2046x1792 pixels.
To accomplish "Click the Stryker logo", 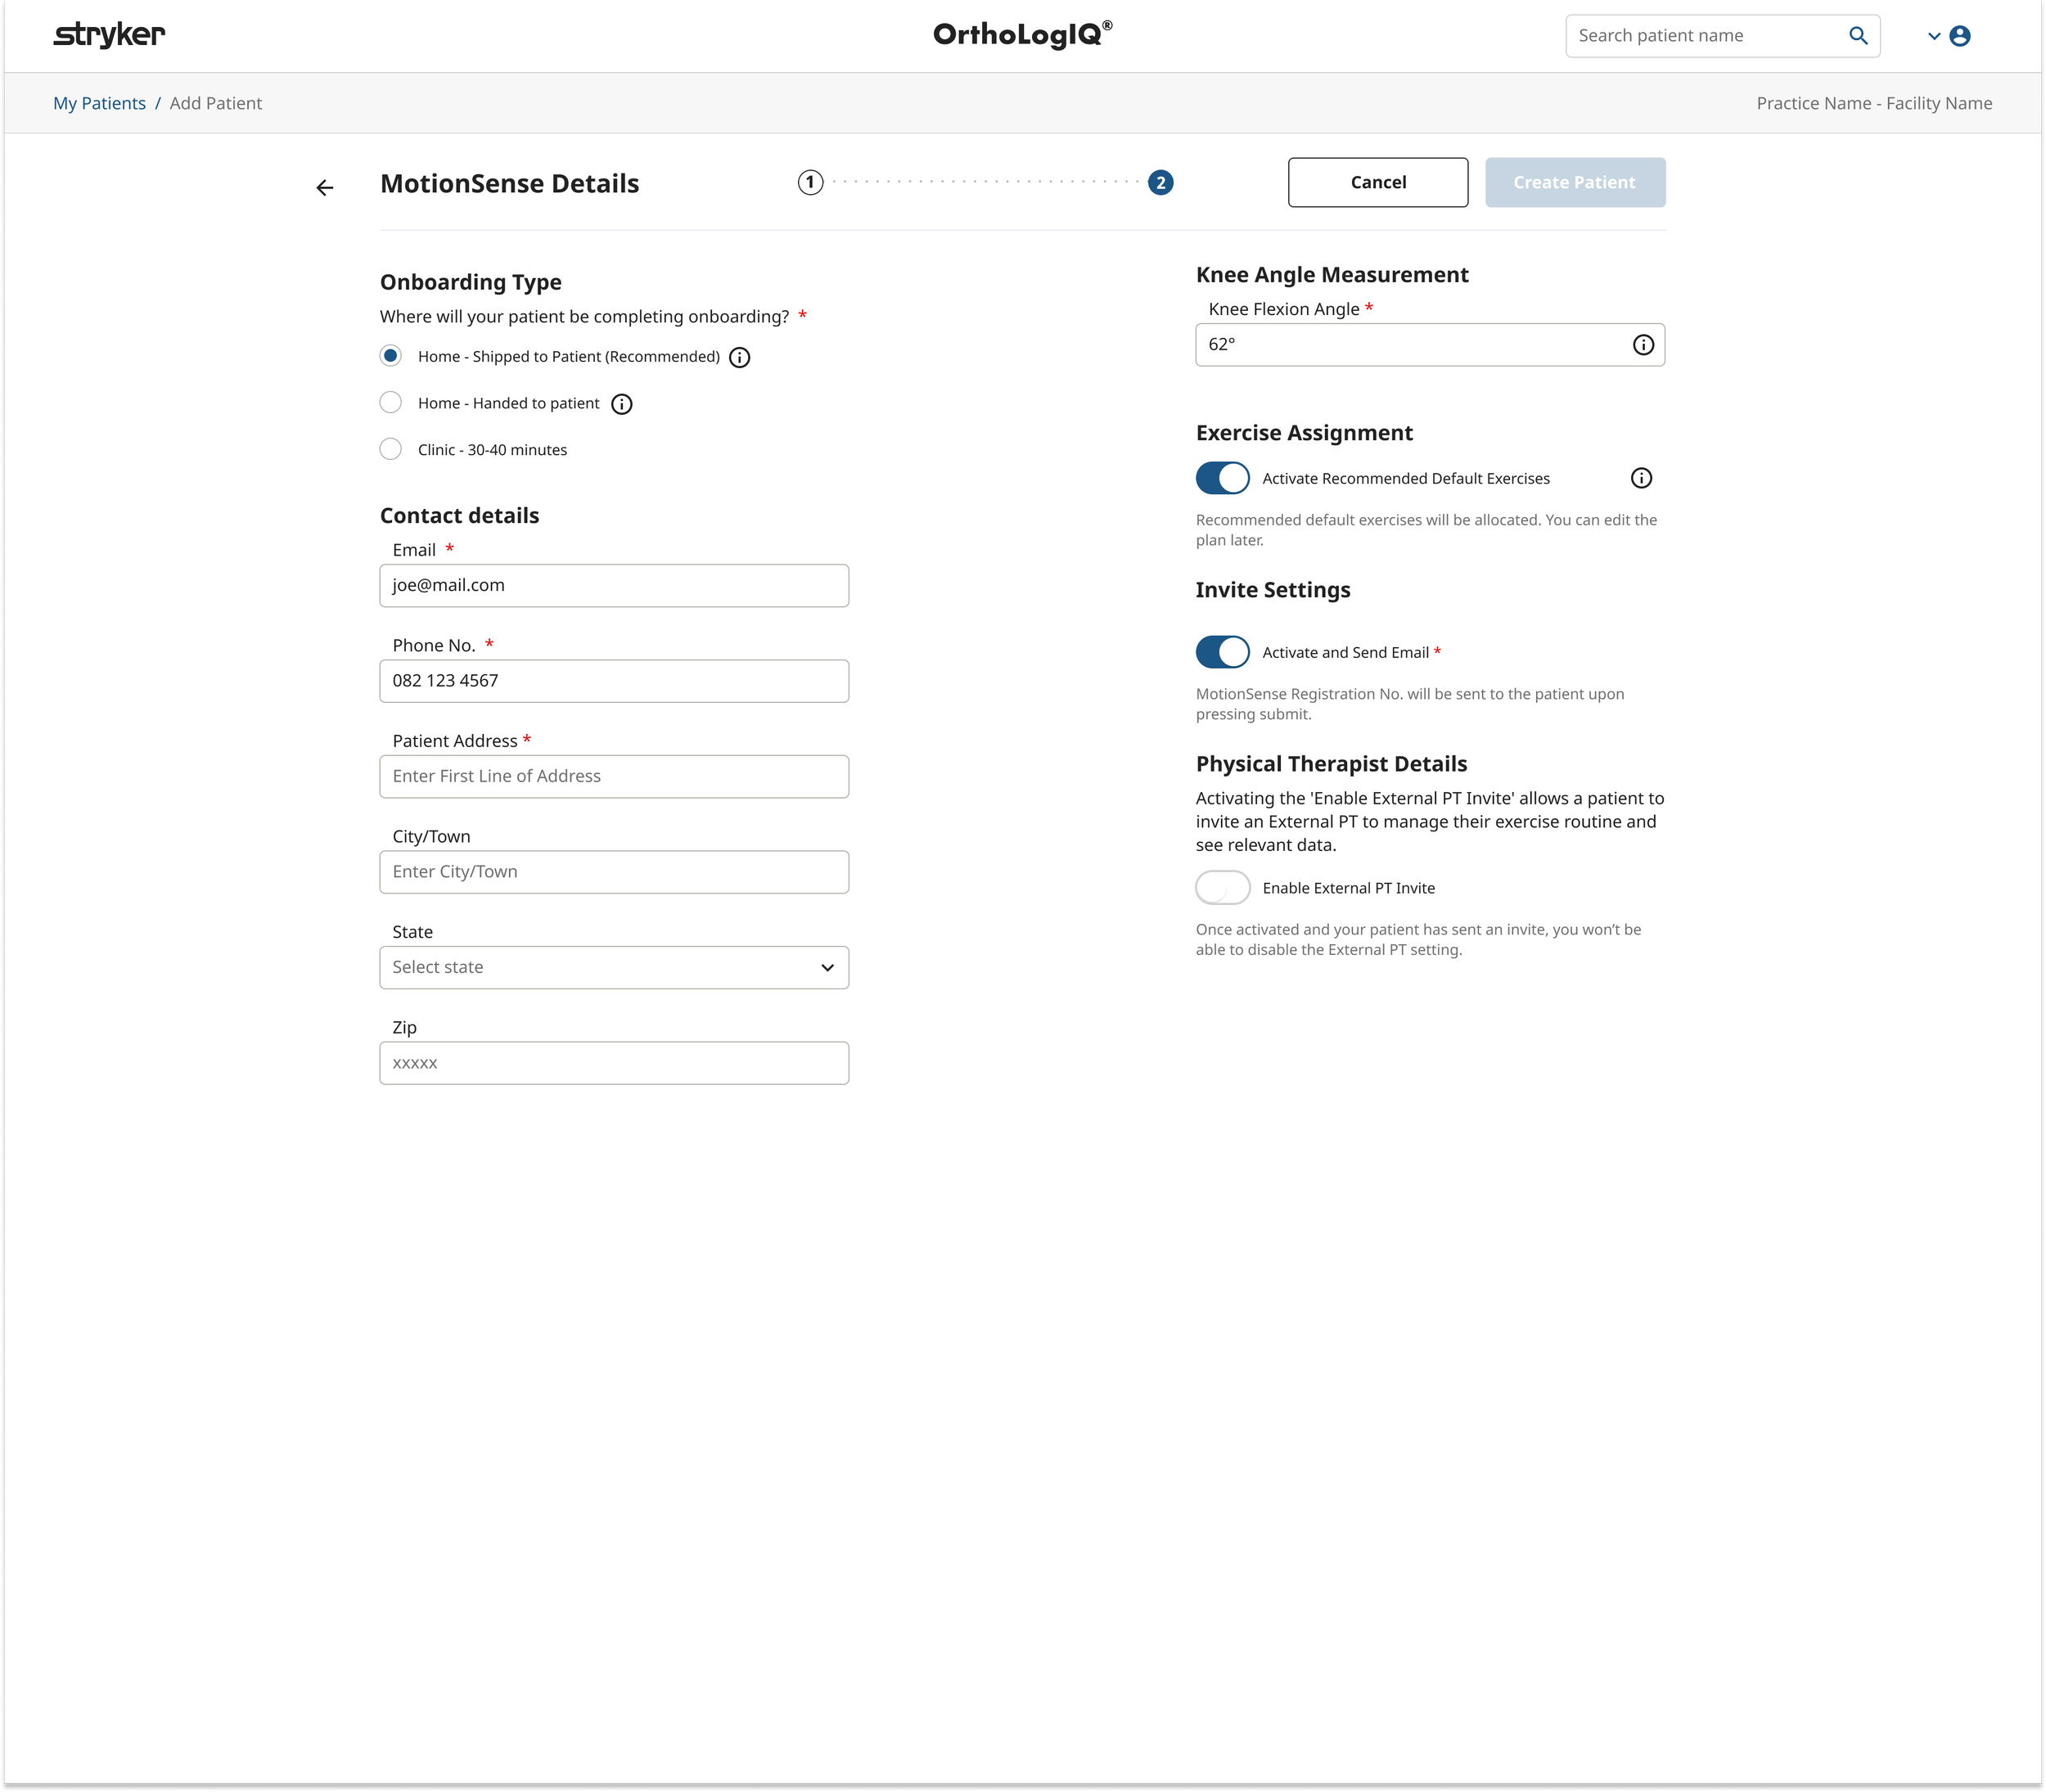I will (x=109, y=35).
